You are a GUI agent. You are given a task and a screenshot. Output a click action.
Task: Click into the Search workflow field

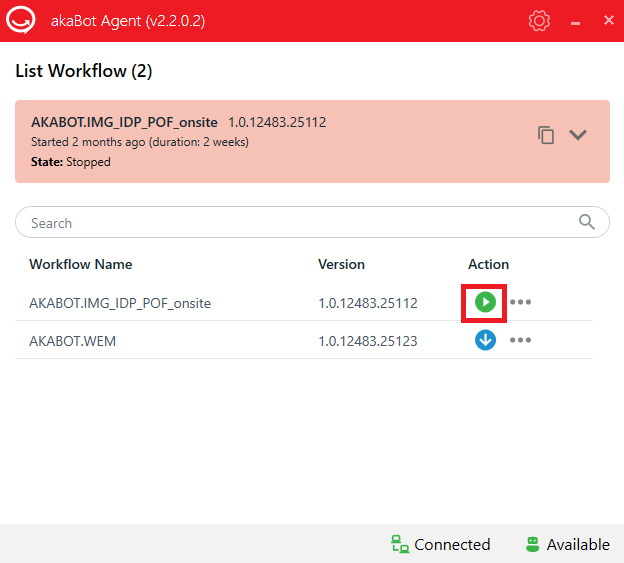tap(312, 222)
